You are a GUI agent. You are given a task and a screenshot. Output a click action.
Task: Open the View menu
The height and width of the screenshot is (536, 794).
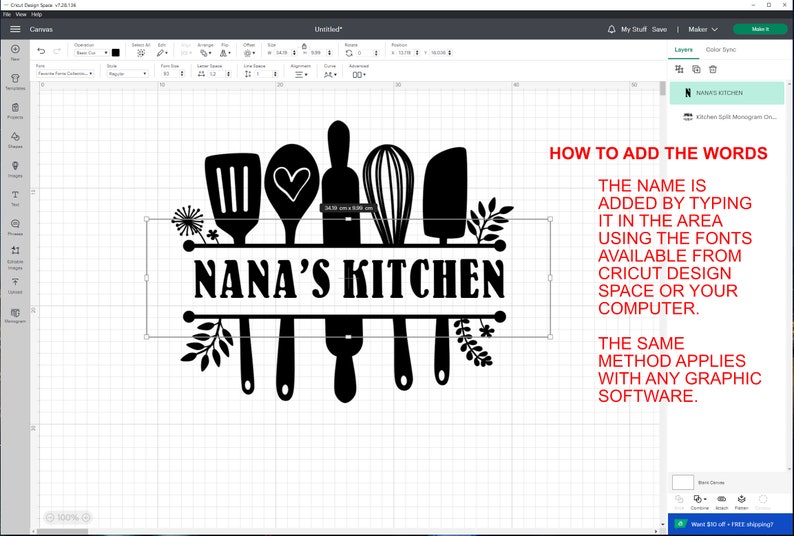tap(21, 14)
